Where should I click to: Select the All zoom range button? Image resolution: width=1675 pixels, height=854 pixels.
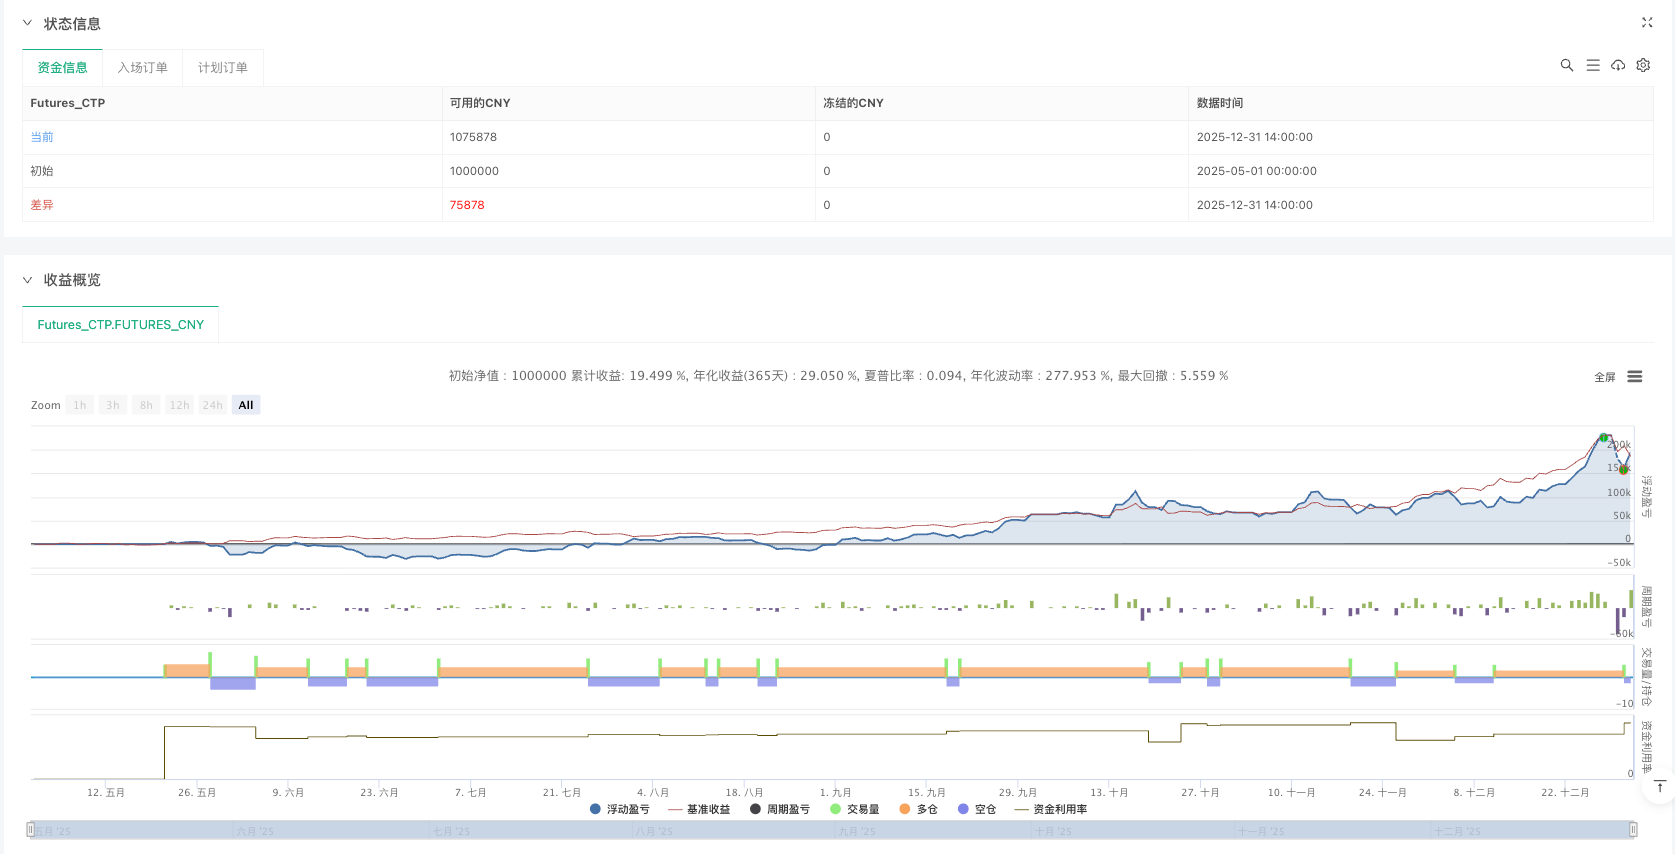click(246, 405)
